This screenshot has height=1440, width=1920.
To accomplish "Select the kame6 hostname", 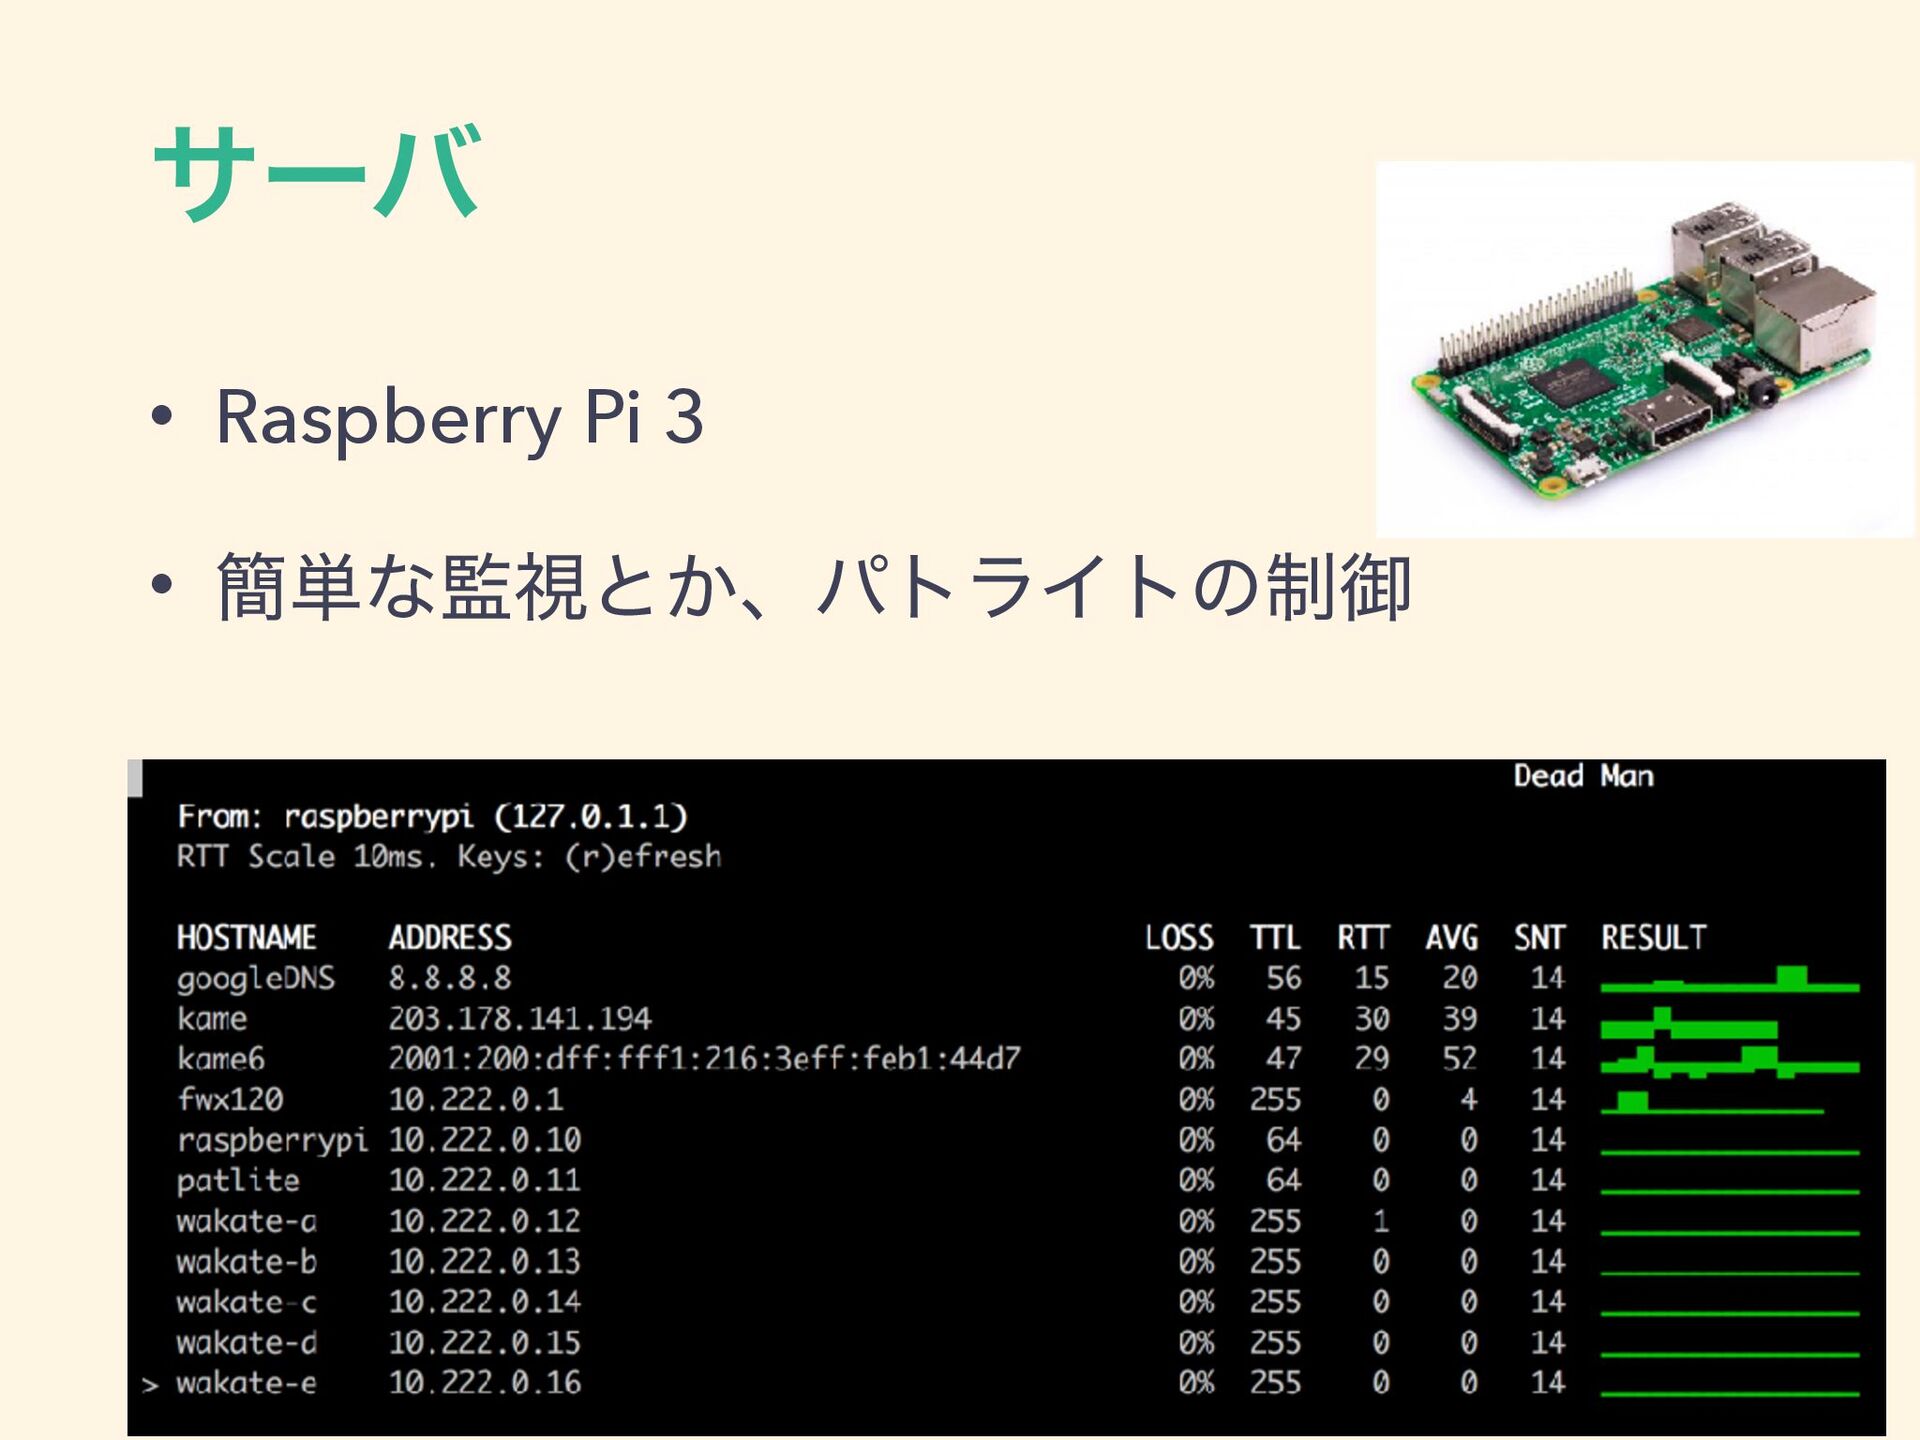I will point(221,1058).
